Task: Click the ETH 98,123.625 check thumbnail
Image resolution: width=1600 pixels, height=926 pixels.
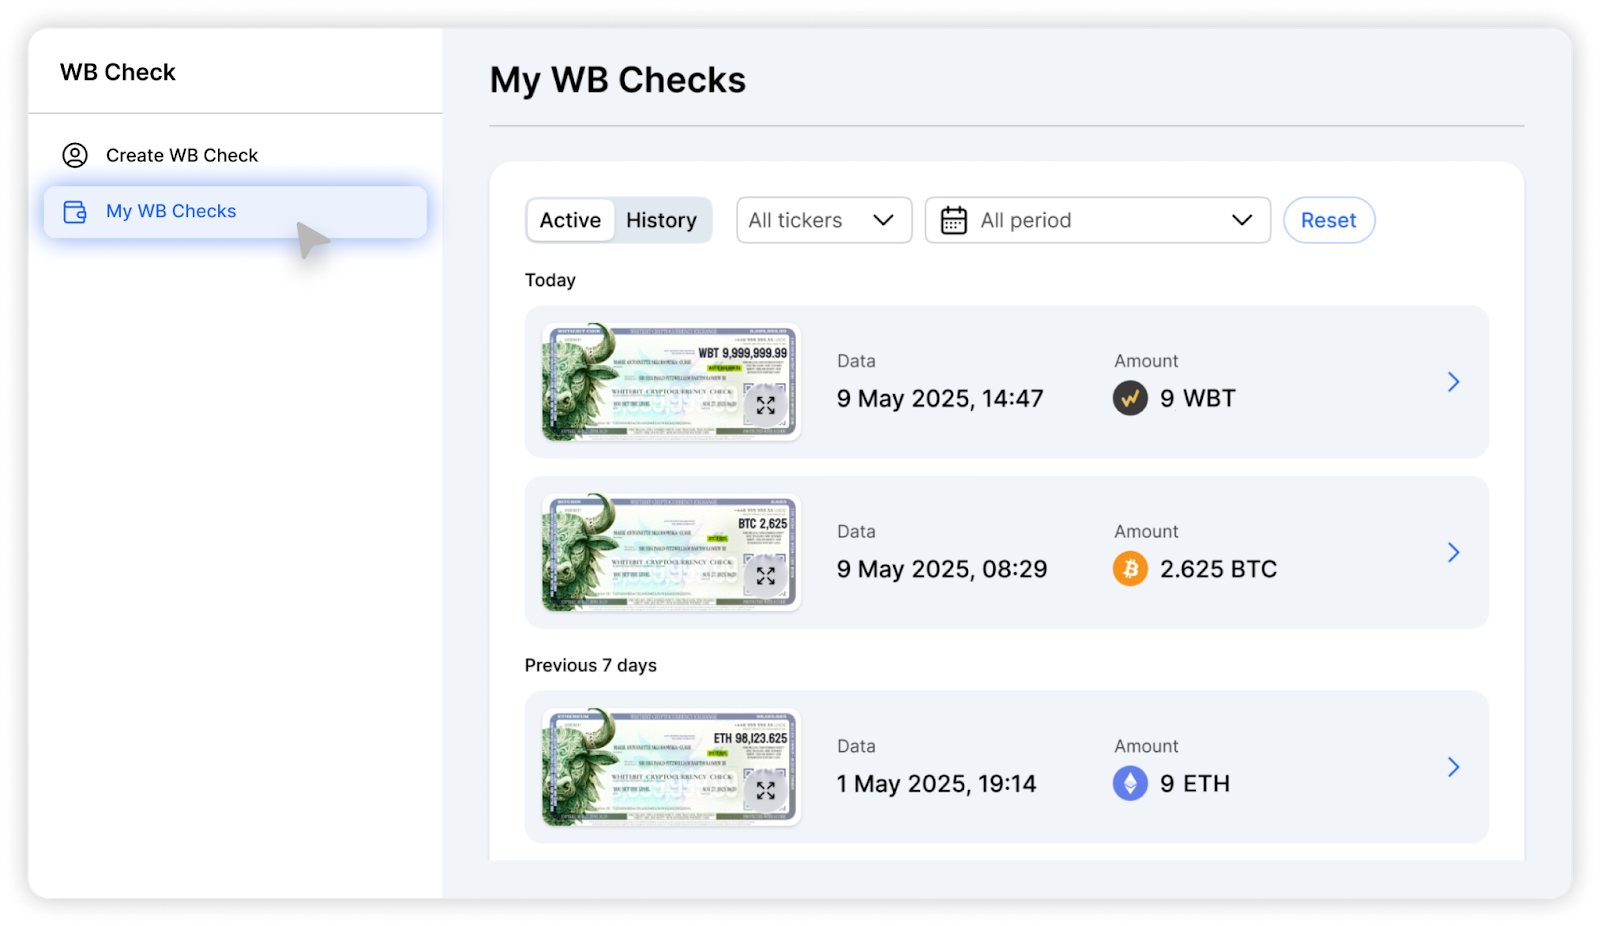Action: [650, 767]
